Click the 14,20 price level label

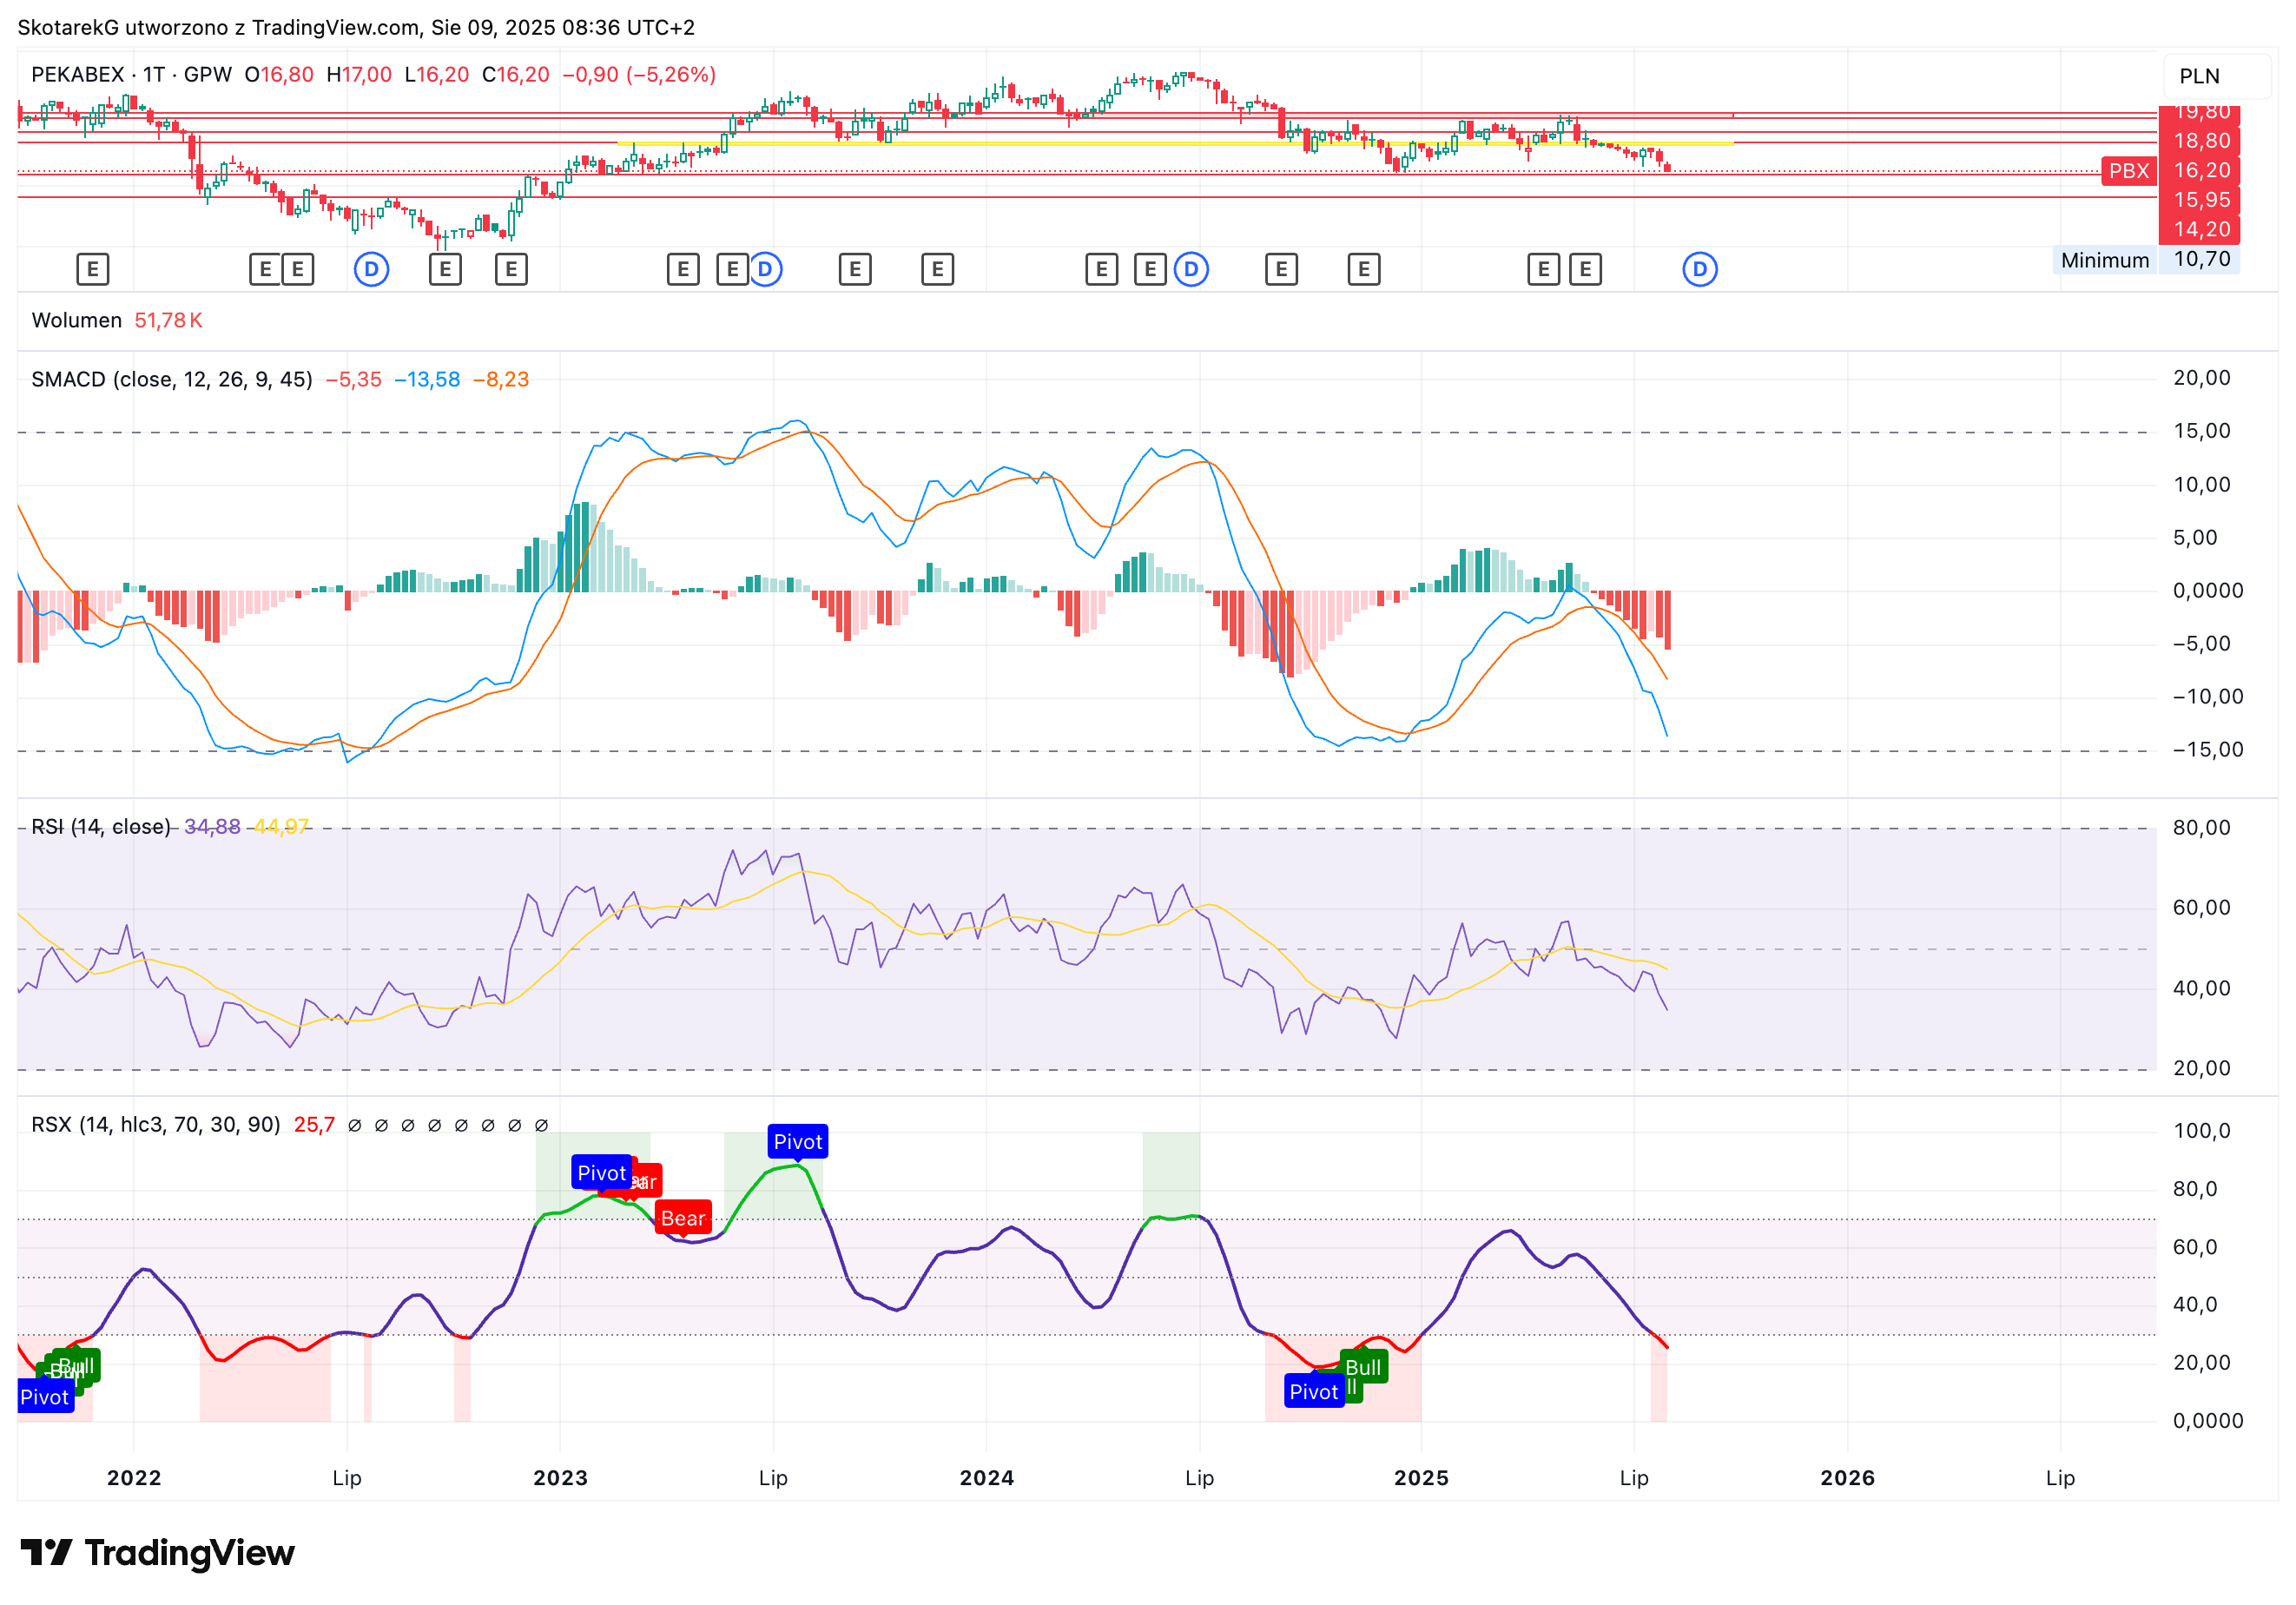coord(2201,229)
